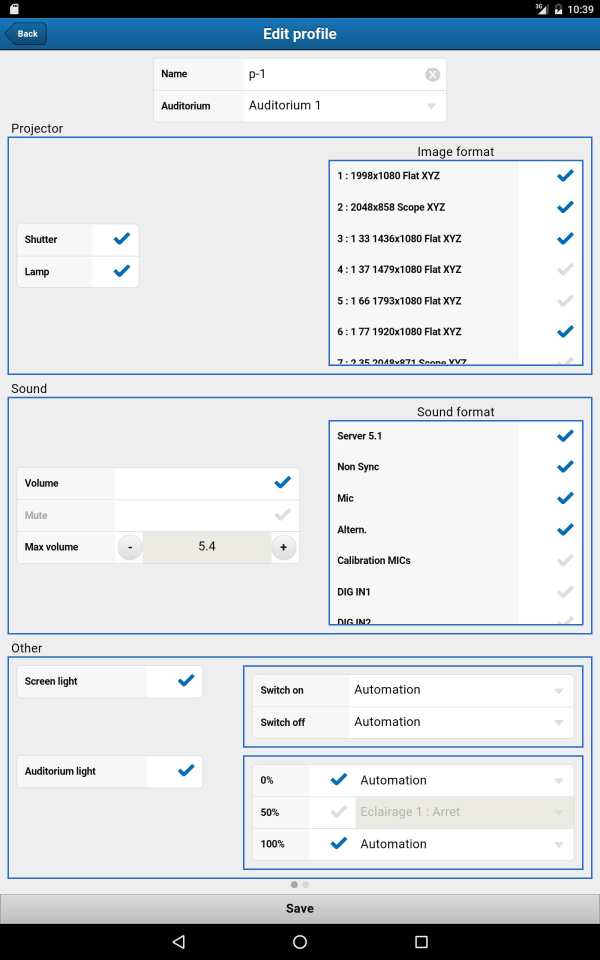Uncheck image format 2 : 2048x858 Scope XYZ
Screen dimensions: 600x960
point(565,207)
